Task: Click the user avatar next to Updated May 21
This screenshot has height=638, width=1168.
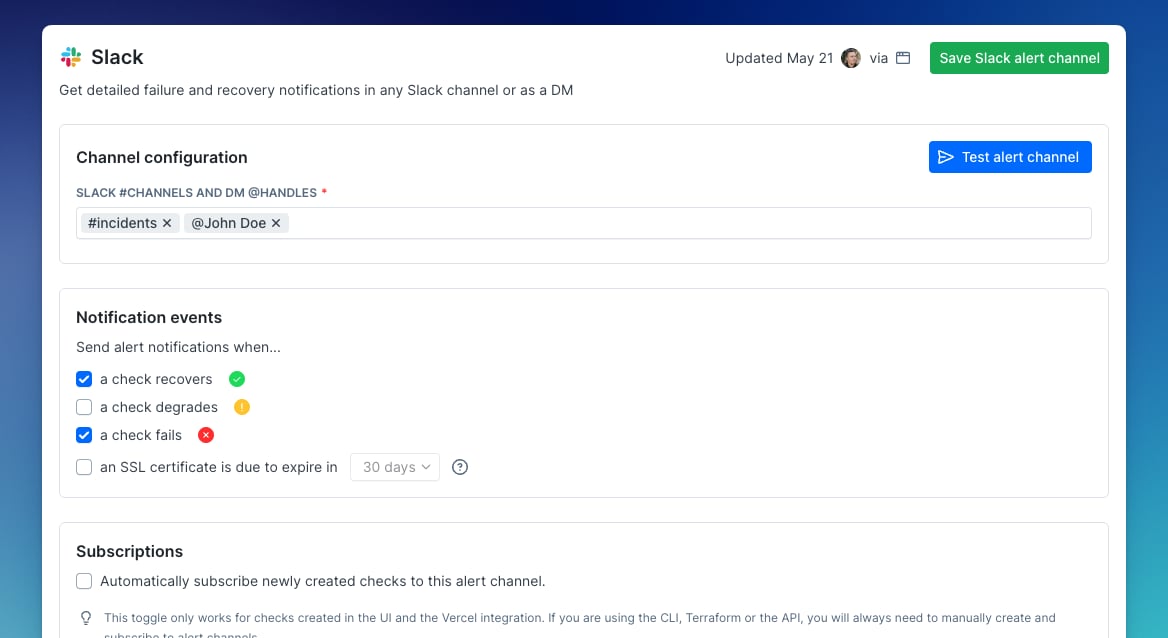Action: pyautogui.click(x=851, y=58)
